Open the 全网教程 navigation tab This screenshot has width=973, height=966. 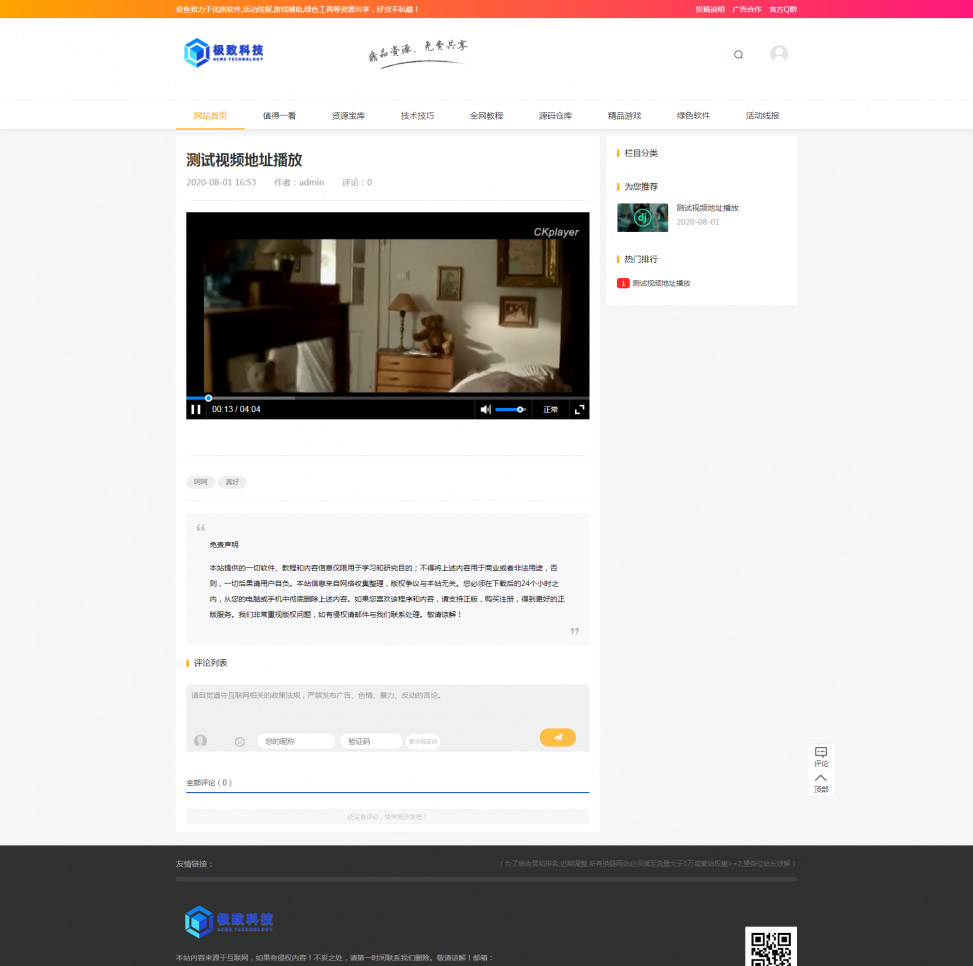486,116
